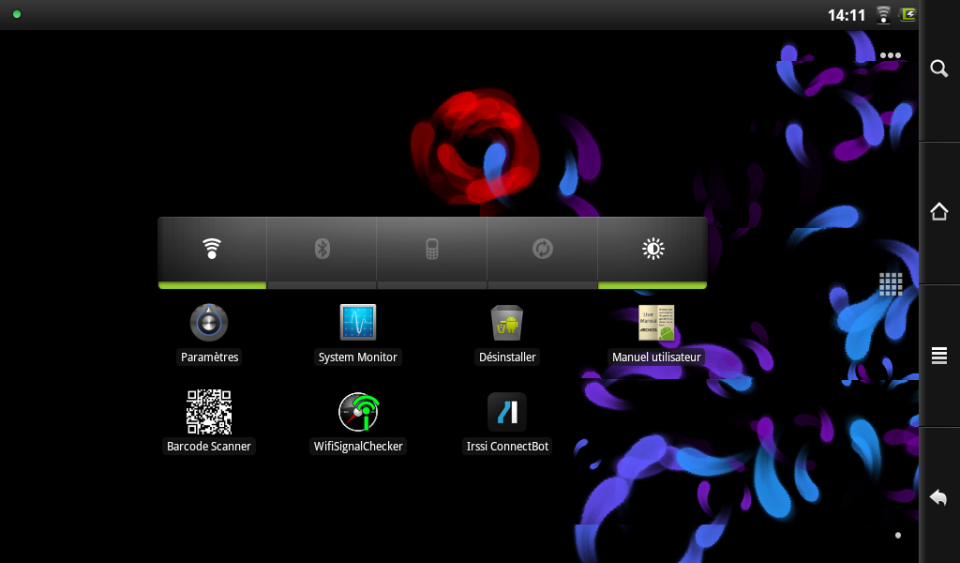Toggle screen brightness in the power widget
This screenshot has width=960, height=563.
pyautogui.click(x=653, y=250)
